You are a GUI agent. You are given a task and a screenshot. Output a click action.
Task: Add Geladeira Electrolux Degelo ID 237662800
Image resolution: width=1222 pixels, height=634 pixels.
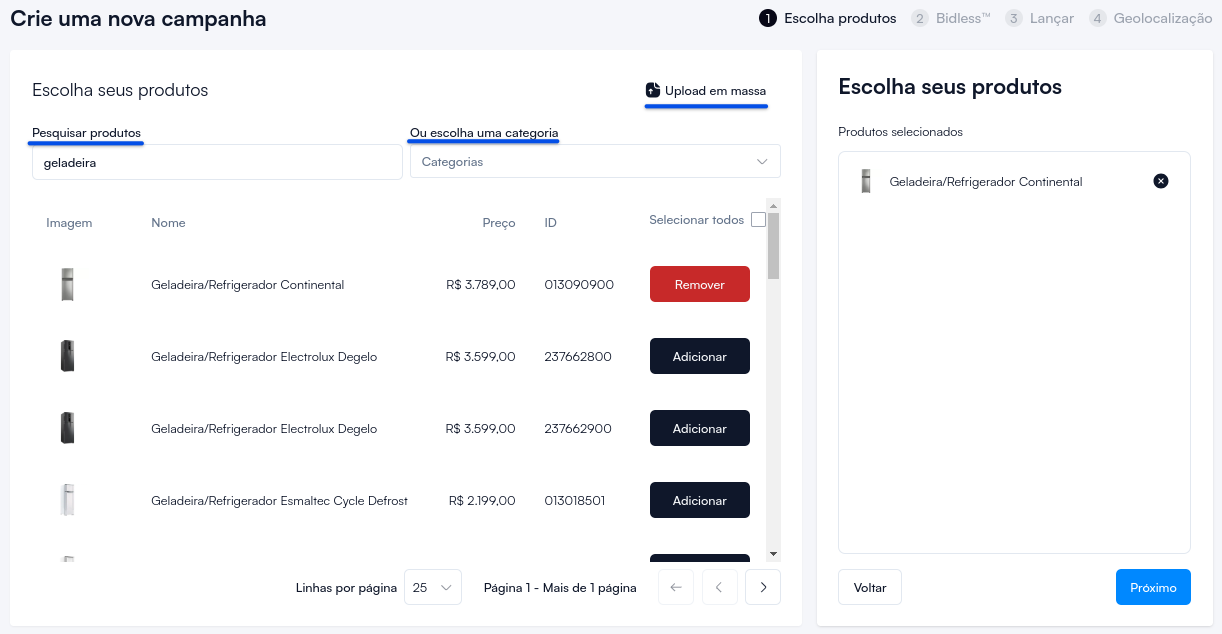point(699,357)
